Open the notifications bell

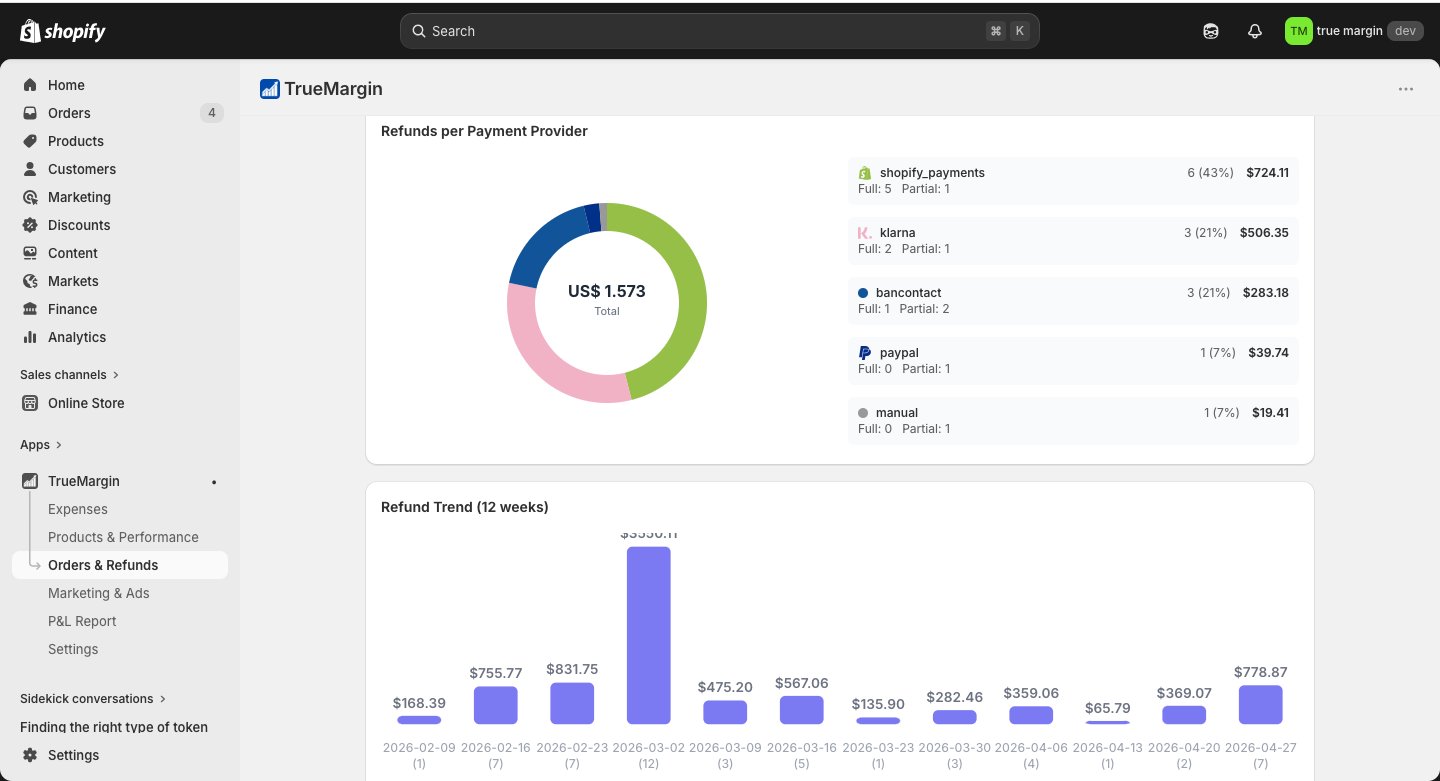click(x=1255, y=31)
